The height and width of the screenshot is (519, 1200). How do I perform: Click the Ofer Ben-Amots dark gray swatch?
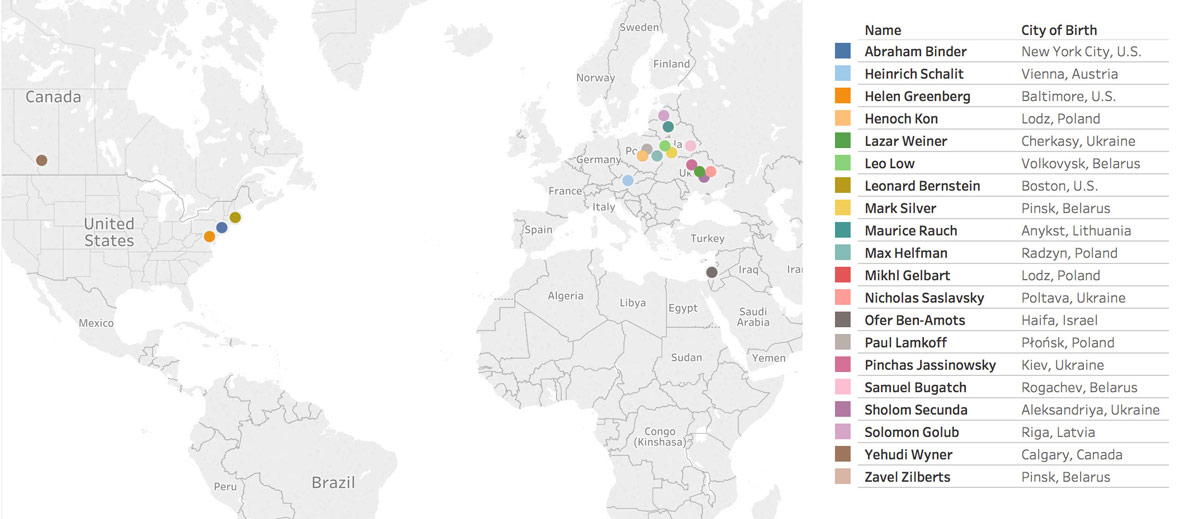(843, 320)
